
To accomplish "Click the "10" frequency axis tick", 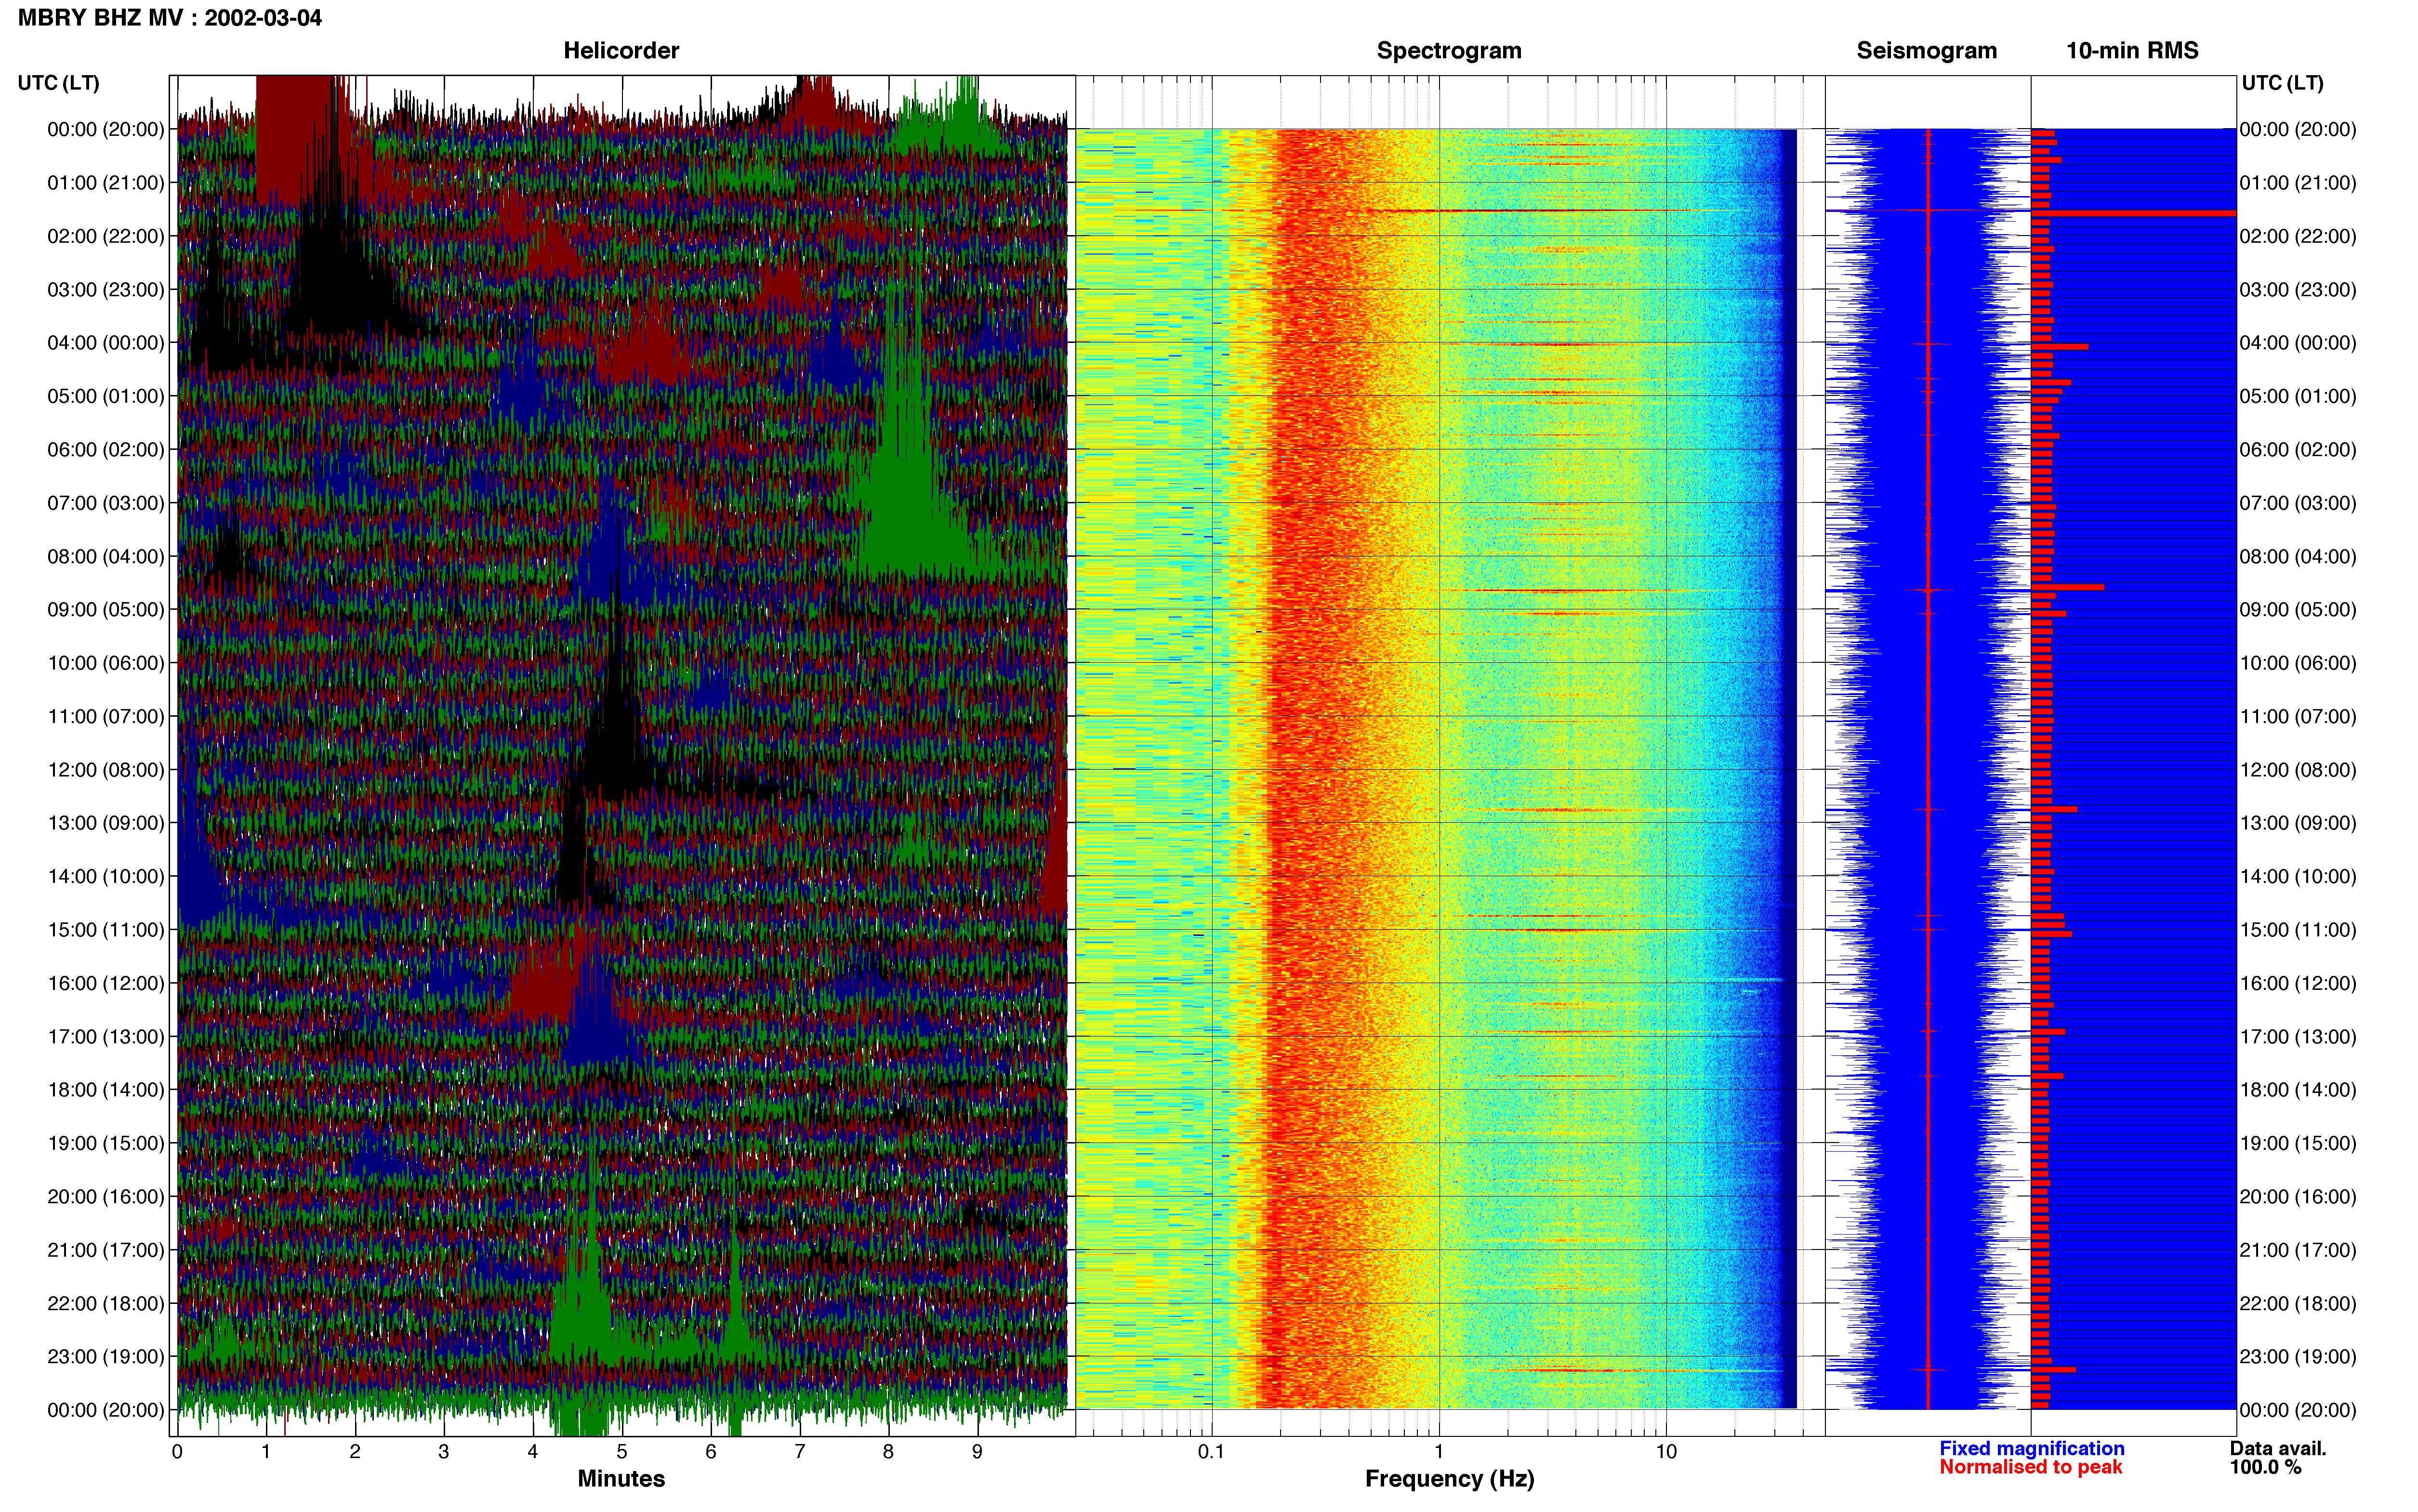I will point(1666,1452).
